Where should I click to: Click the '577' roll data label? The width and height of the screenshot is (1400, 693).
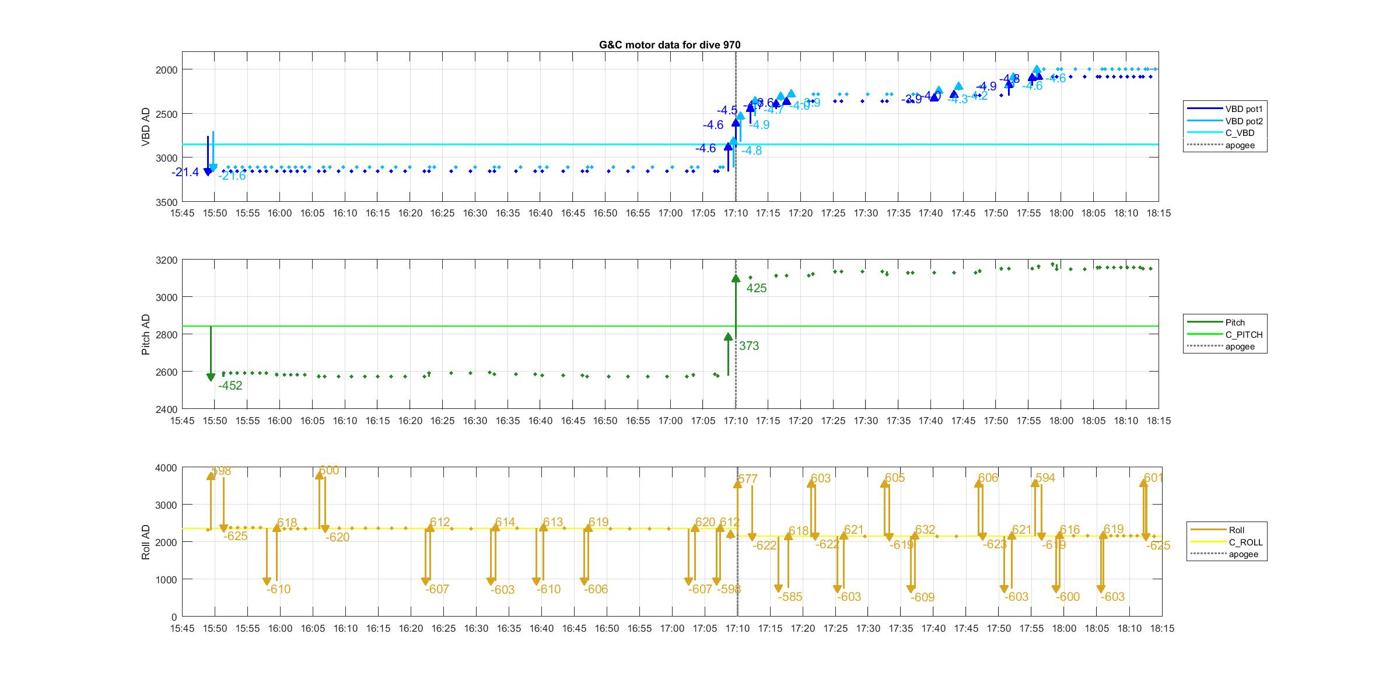click(748, 479)
